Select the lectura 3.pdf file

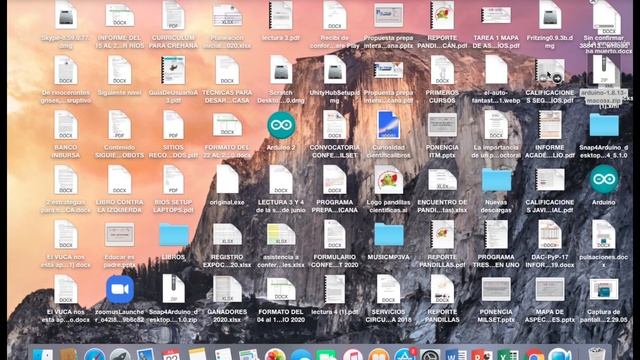tap(280, 15)
